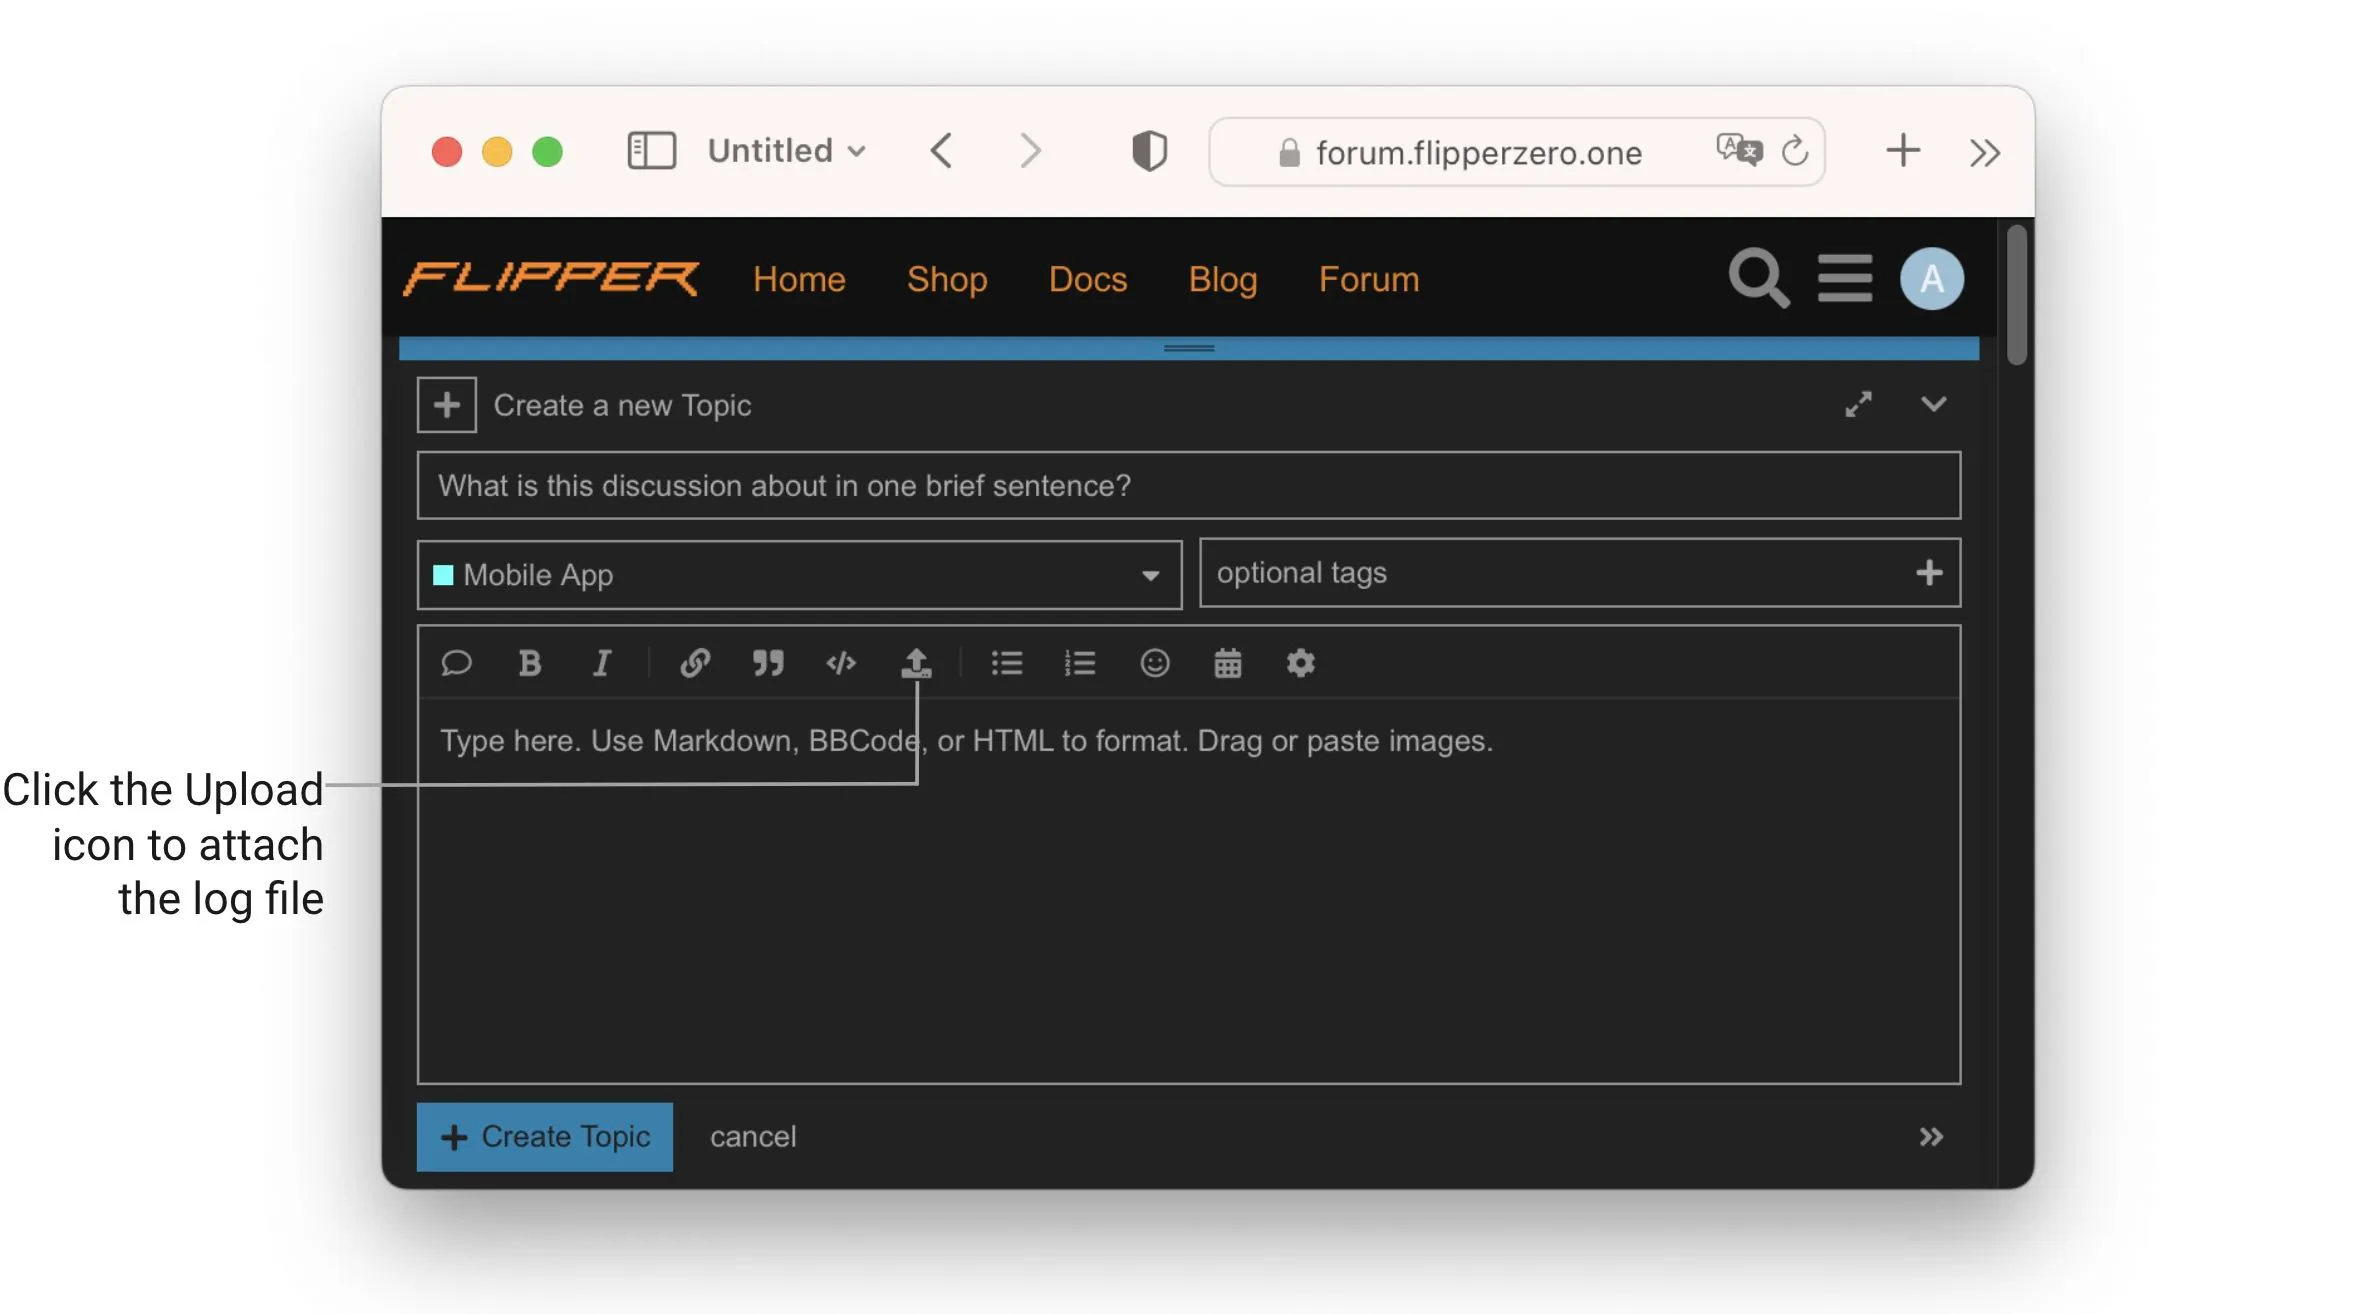The image size is (2374, 1314).
Task: Insert a bulleted list
Action: point(1006,663)
